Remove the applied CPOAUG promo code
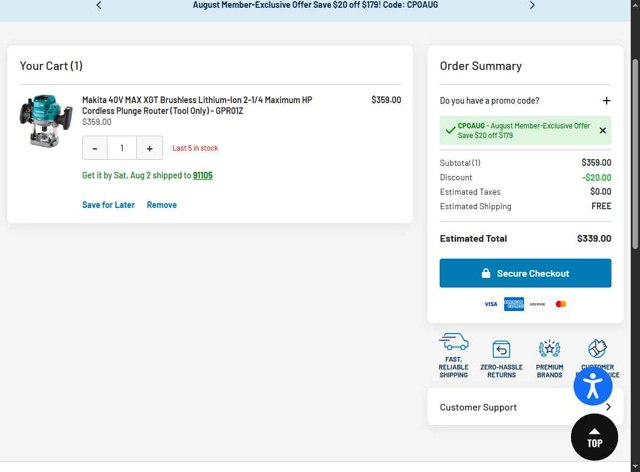640x472 pixels. tap(602, 131)
